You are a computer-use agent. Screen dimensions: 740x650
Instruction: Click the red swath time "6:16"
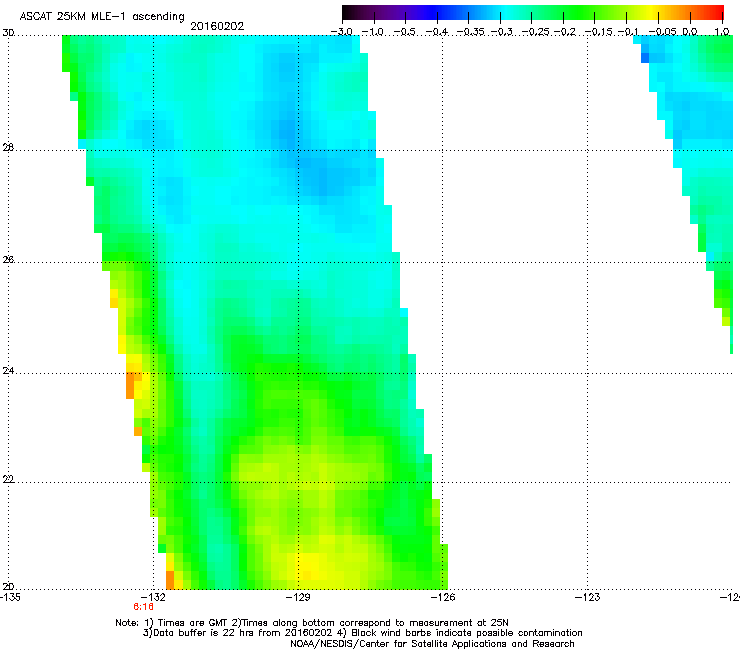(x=143, y=607)
